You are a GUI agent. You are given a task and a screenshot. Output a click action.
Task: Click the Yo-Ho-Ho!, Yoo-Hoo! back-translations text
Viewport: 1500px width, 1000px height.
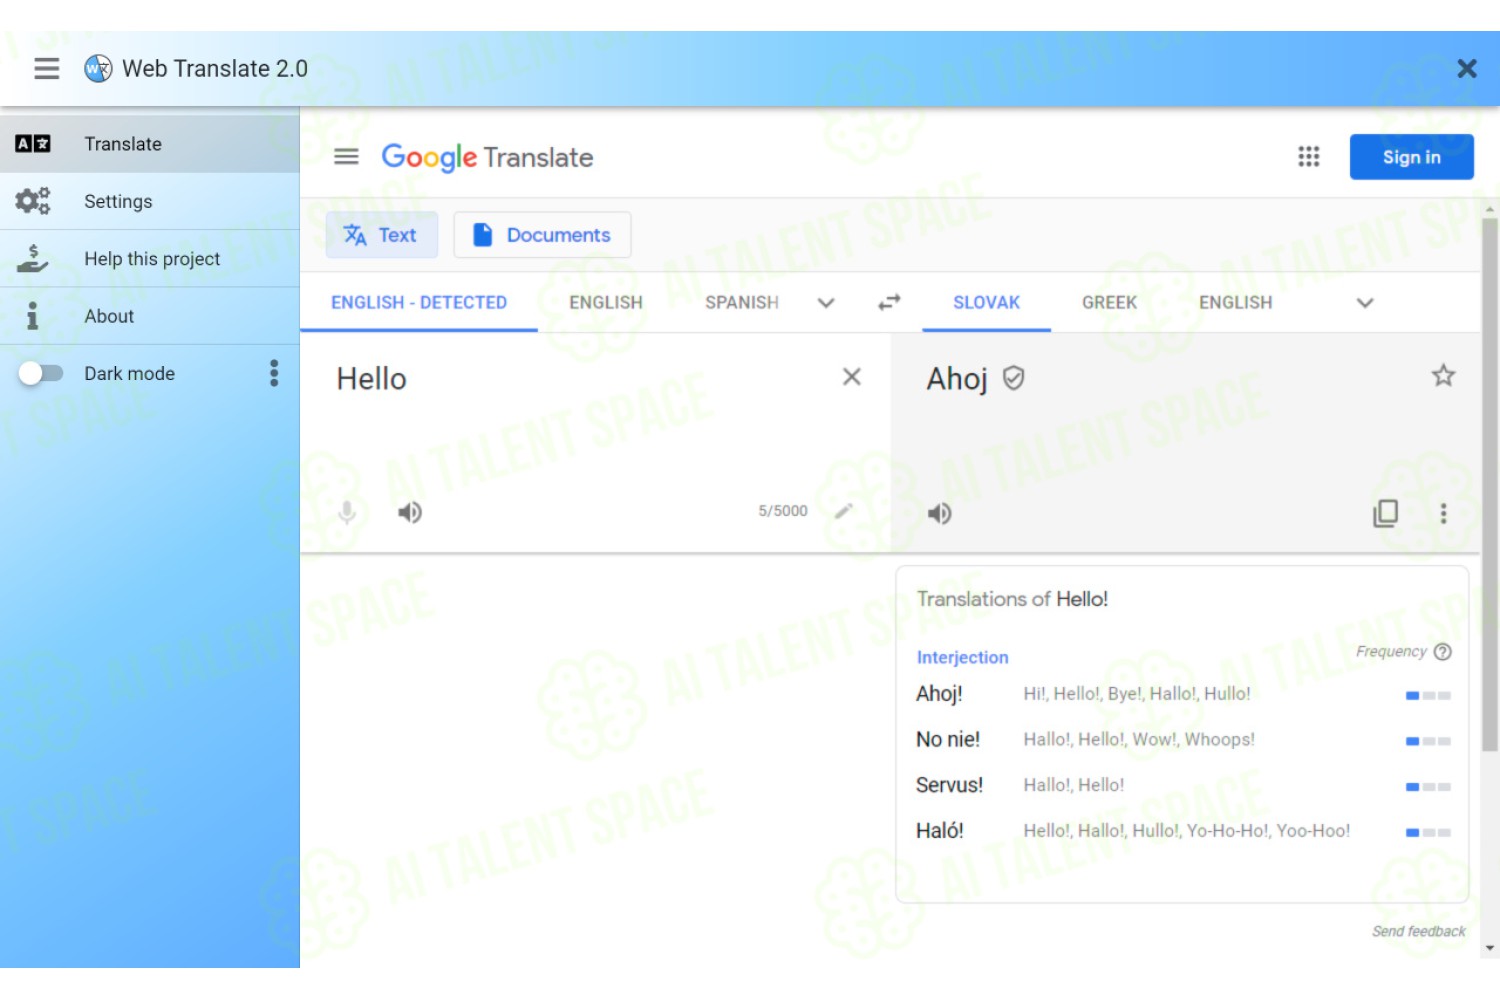point(1268,831)
